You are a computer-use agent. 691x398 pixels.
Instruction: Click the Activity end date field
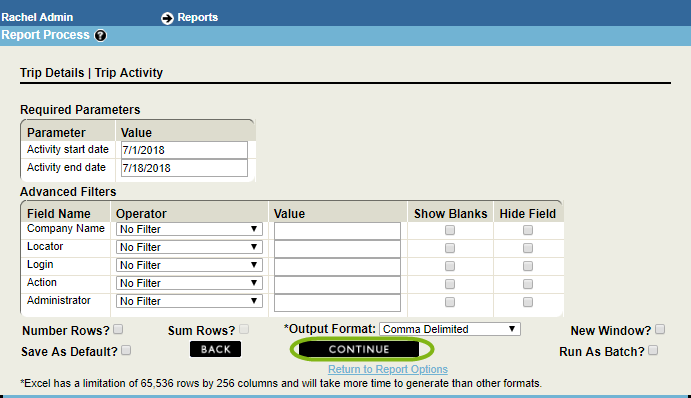[184, 168]
